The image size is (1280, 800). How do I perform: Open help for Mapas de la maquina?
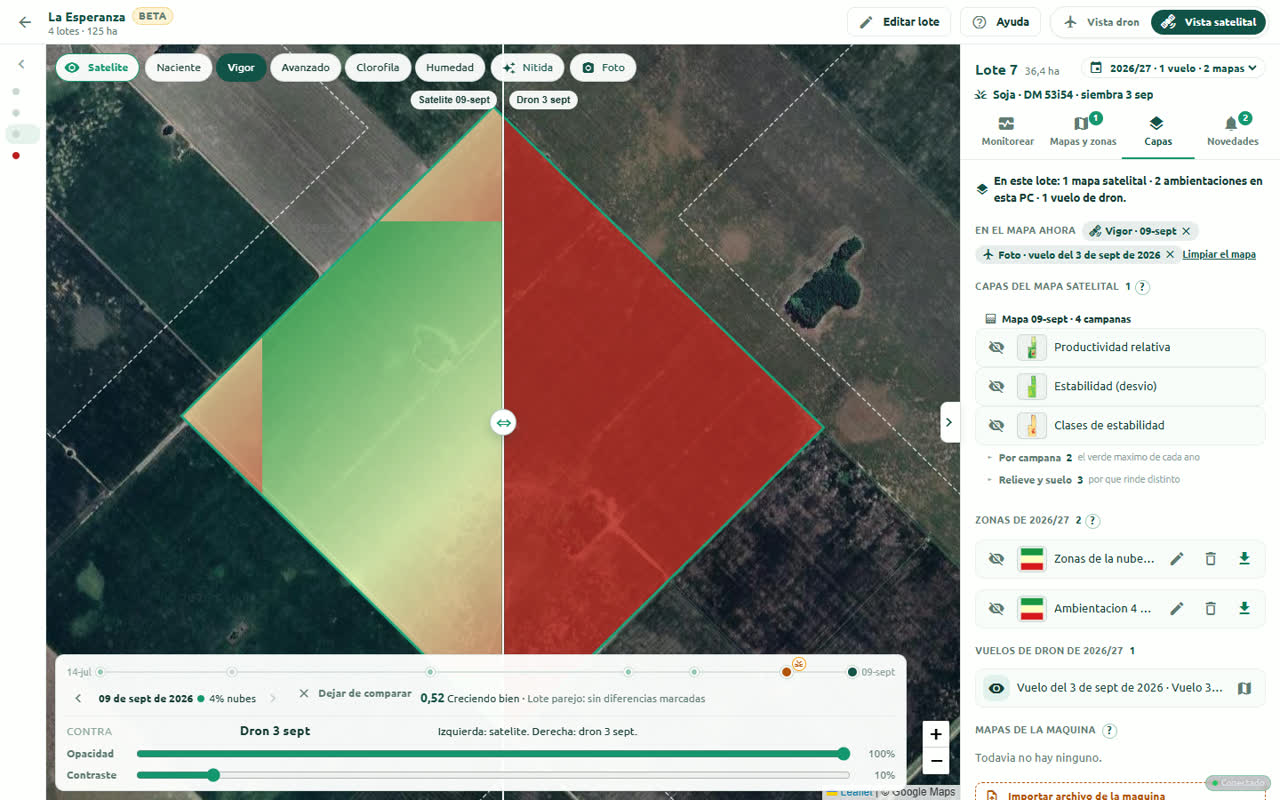click(1109, 731)
